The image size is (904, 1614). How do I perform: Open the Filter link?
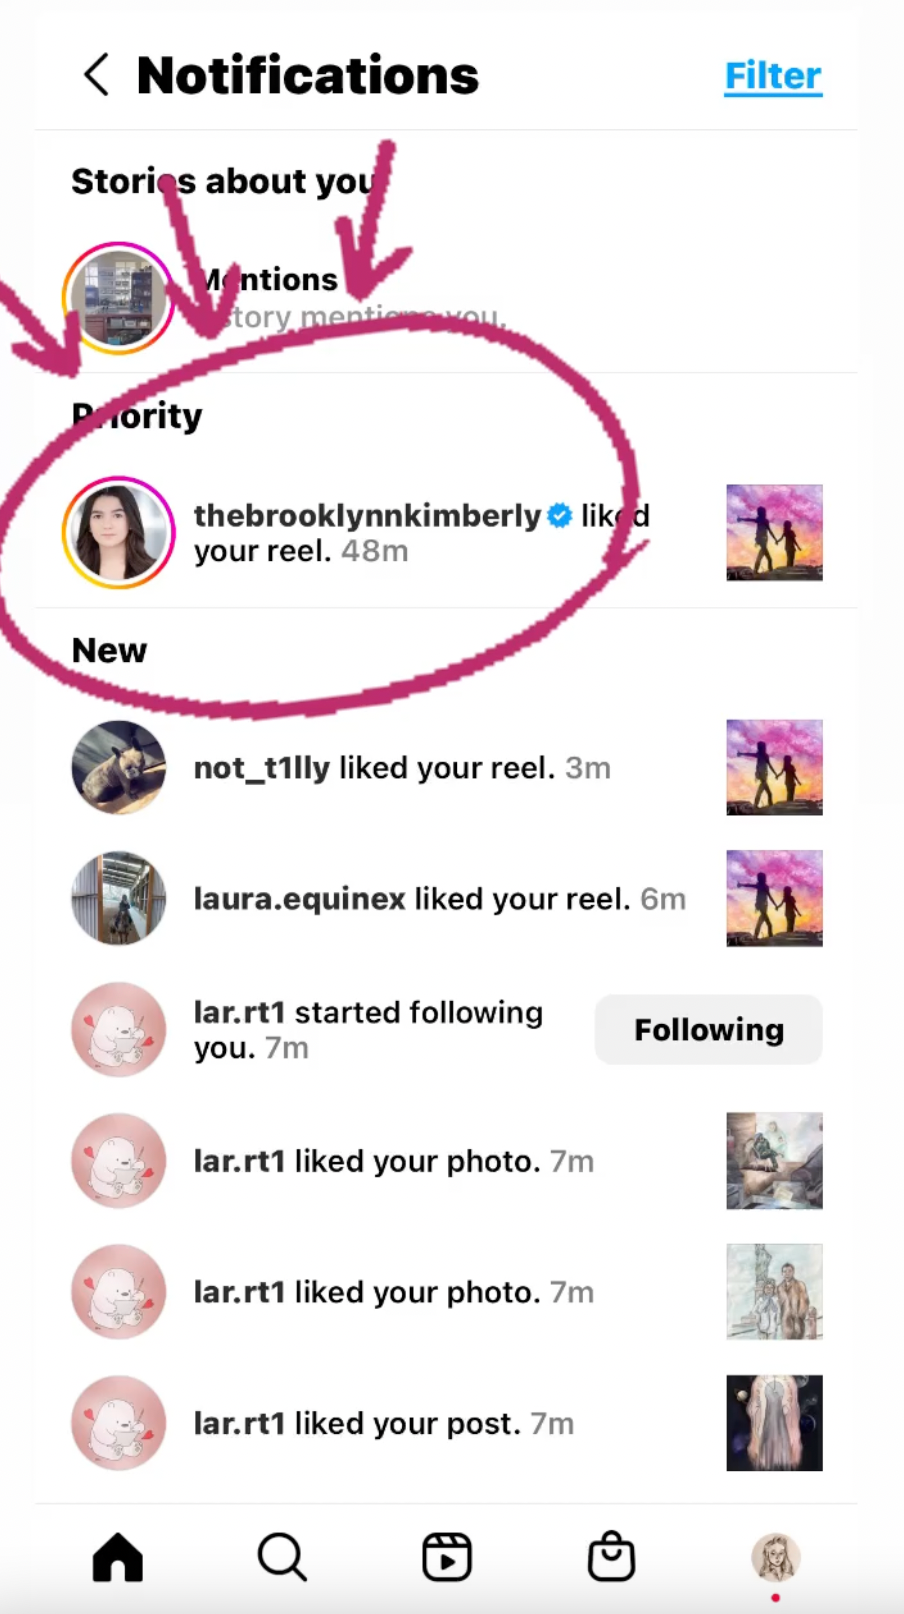click(773, 76)
